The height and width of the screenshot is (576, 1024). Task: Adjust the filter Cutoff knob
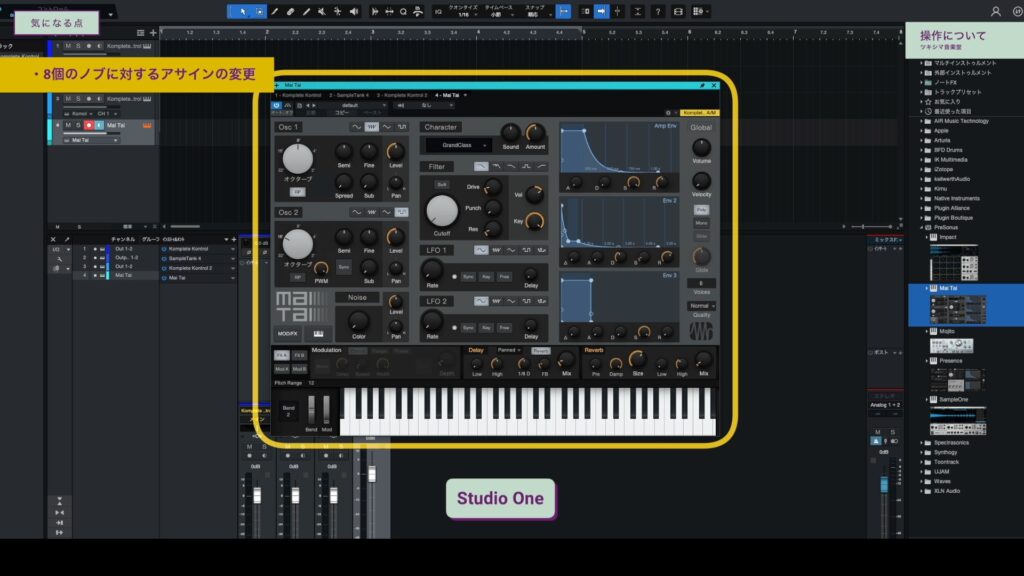pyautogui.click(x=442, y=212)
